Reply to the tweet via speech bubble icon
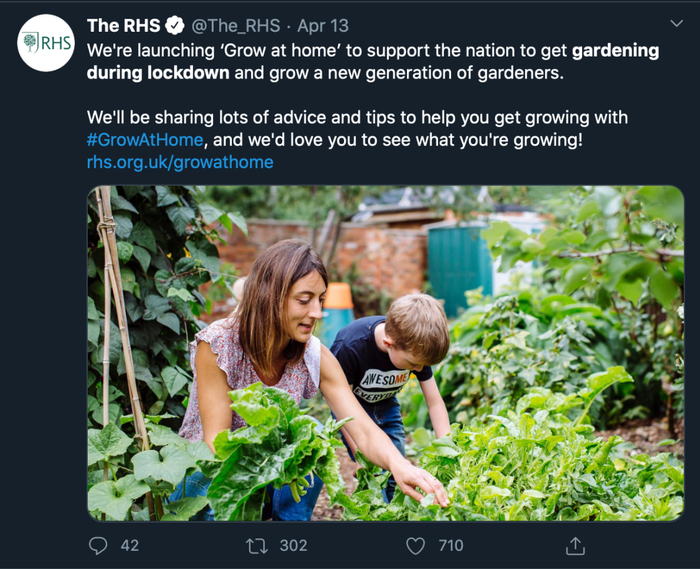This screenshot has width=700, height=569. tap(98, 545)
